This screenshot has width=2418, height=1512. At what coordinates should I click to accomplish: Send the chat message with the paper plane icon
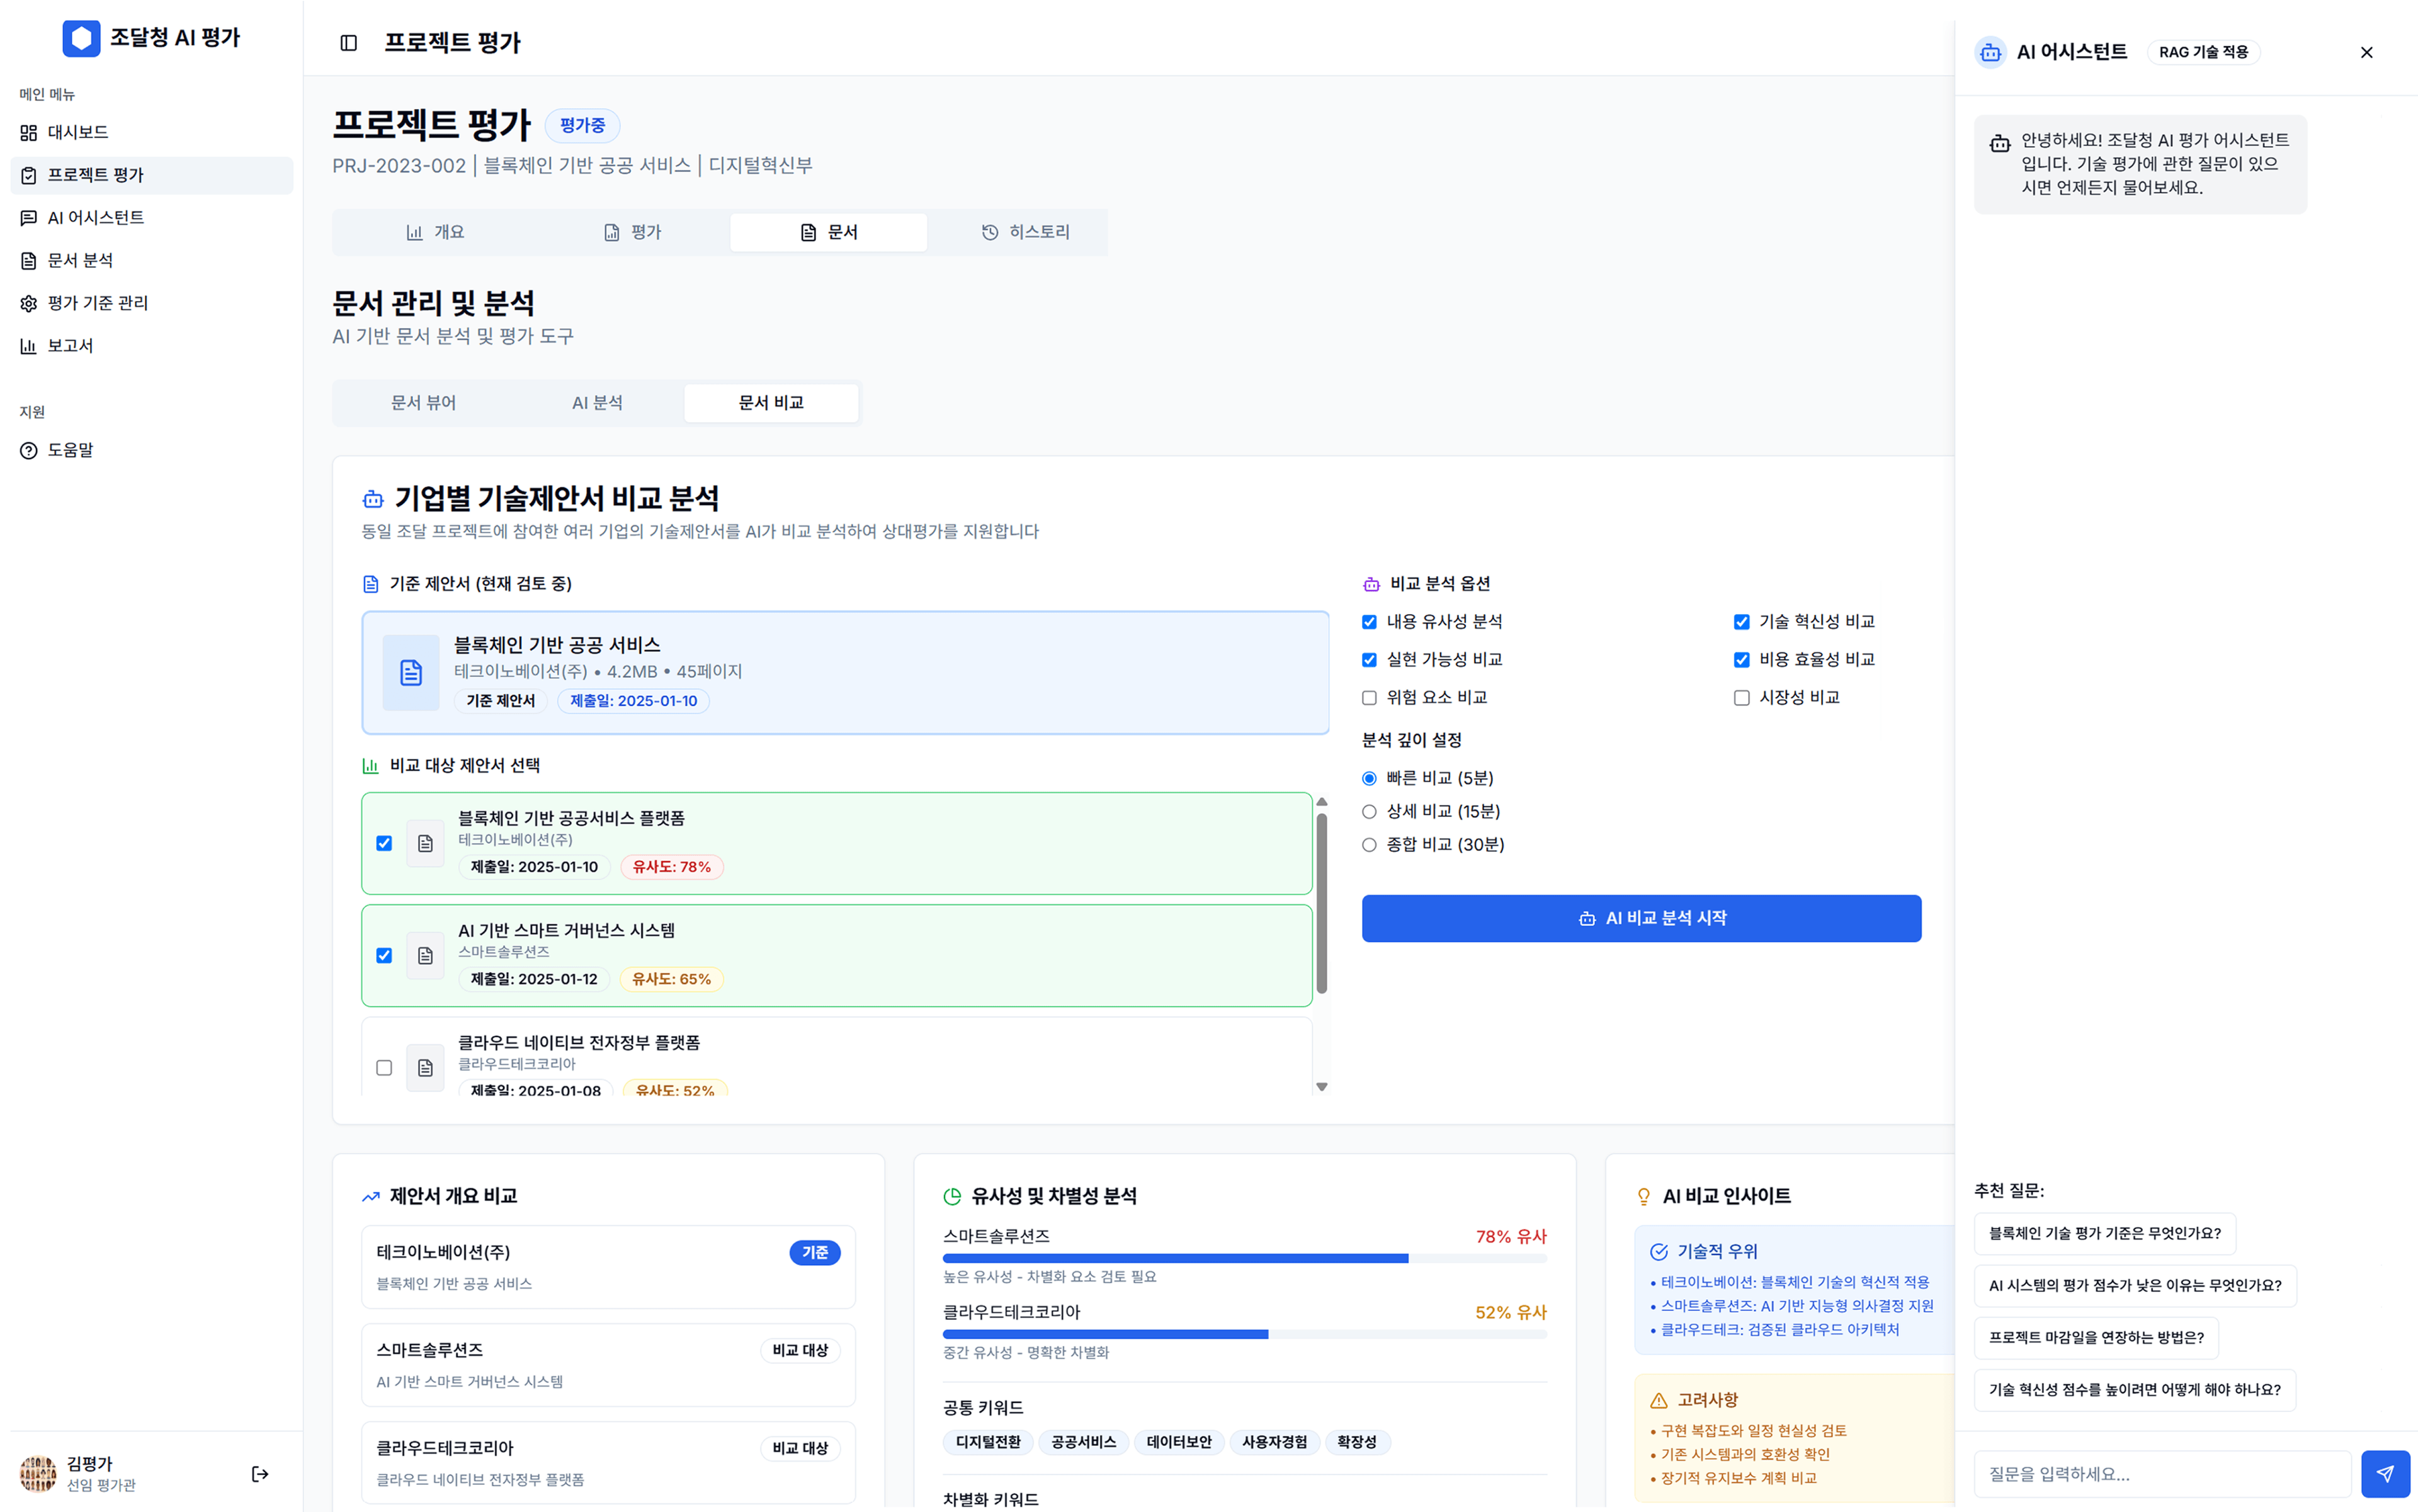2386,1473
